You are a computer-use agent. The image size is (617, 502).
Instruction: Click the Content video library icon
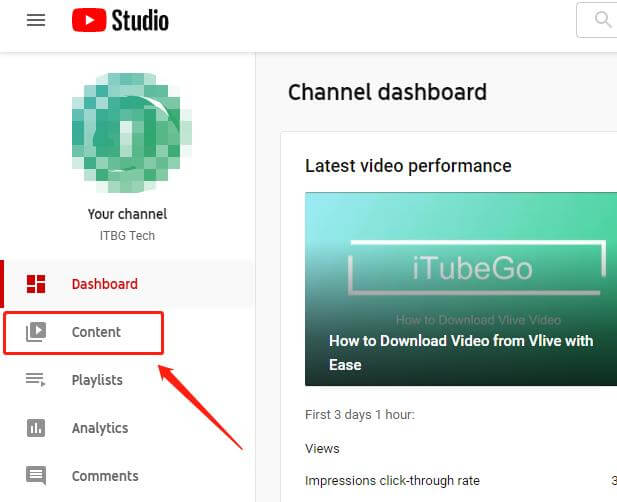pos(36,332)
